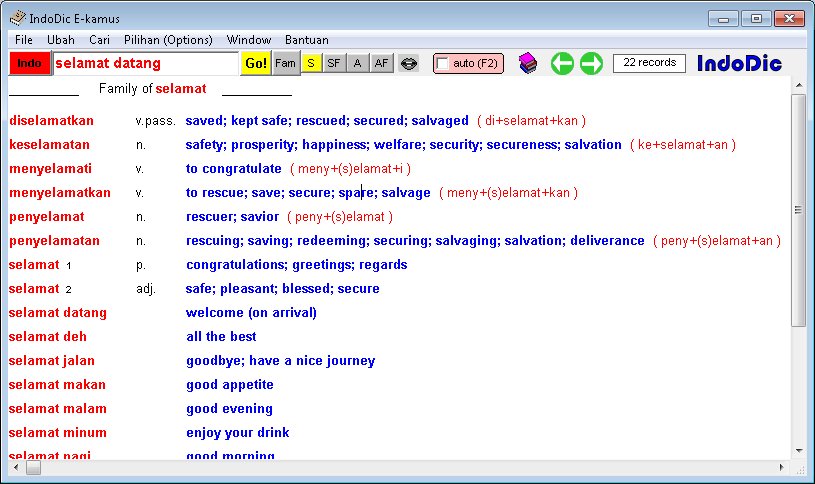Click the '22 records' counter field
This screenshot has height=484, width=815.
(649, 63)
